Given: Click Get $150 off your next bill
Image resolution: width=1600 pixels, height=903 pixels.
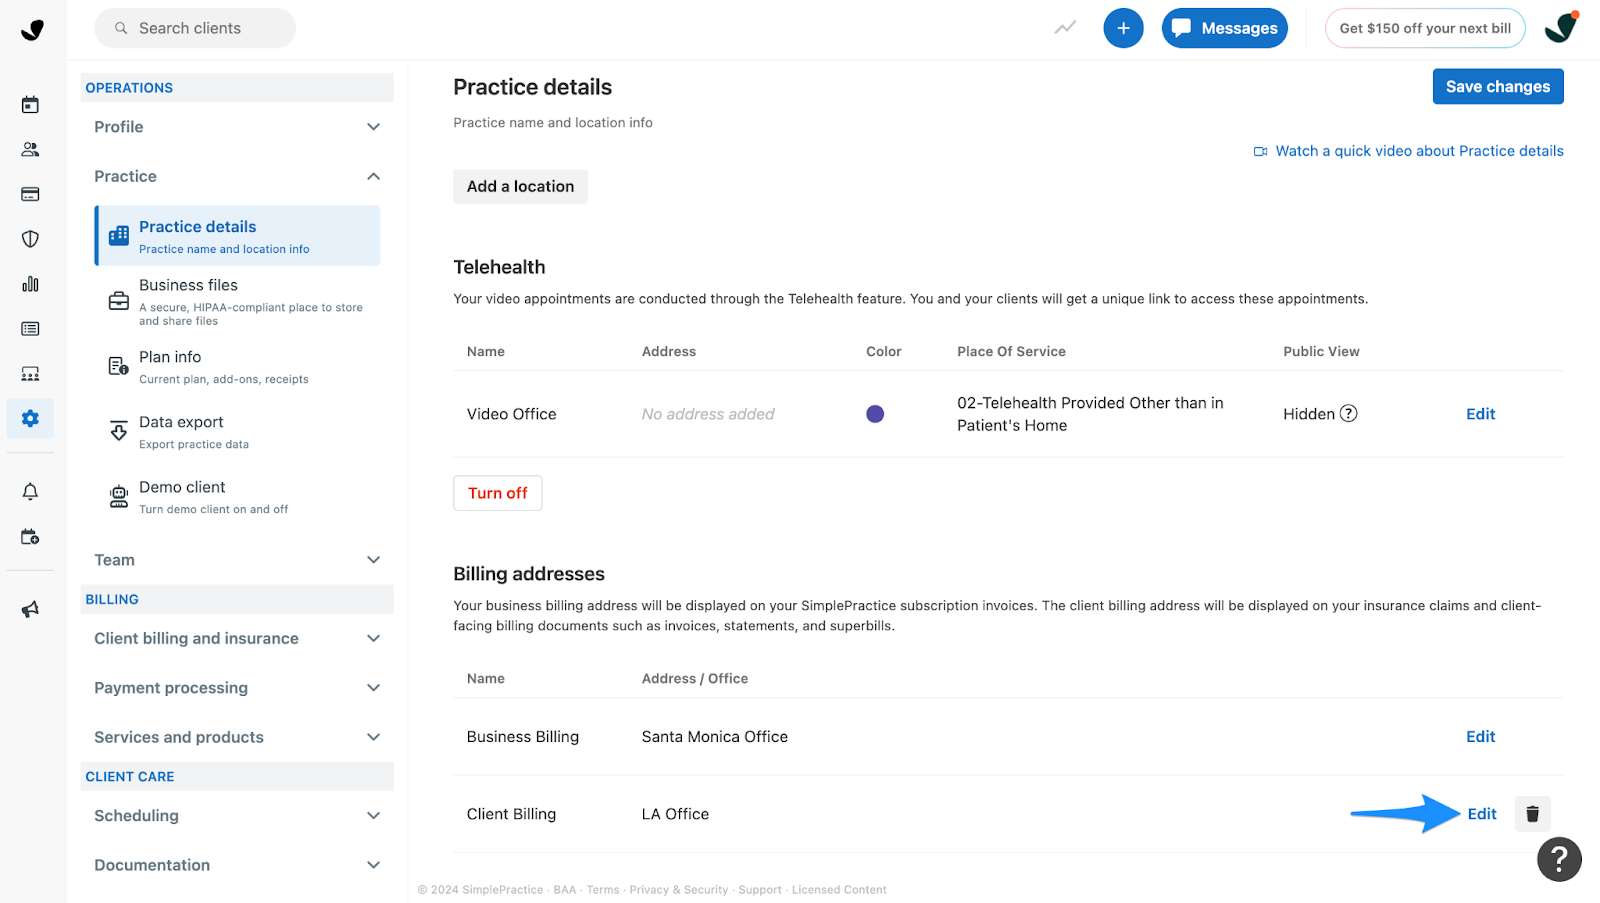Looking at the screenshot, I should (x=1425, y=28).
